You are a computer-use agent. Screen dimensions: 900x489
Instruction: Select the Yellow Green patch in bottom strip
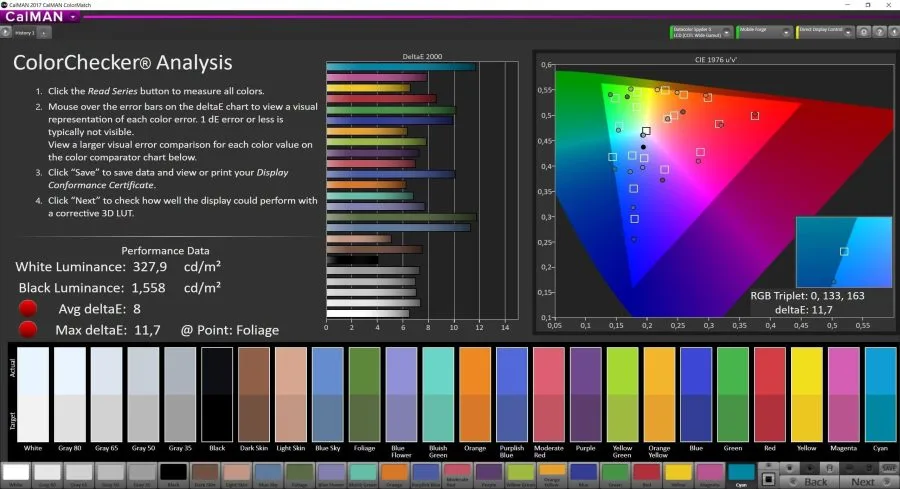point(521,474)
